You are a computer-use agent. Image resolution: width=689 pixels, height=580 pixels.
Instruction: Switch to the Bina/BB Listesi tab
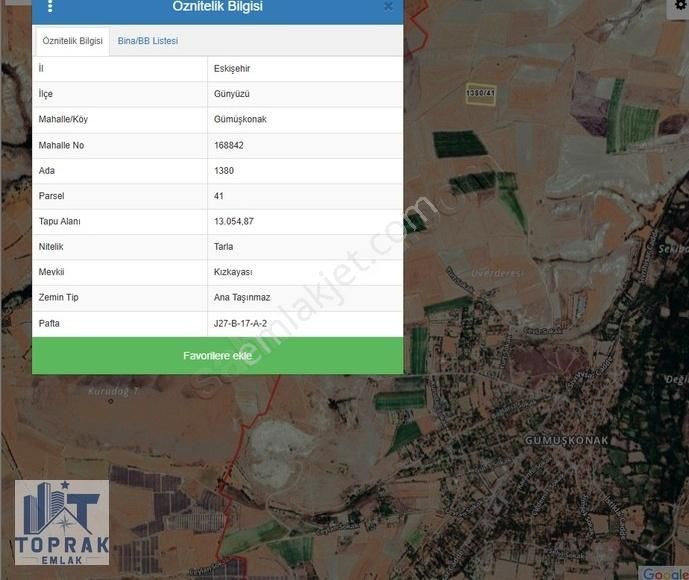coord(148,41)
